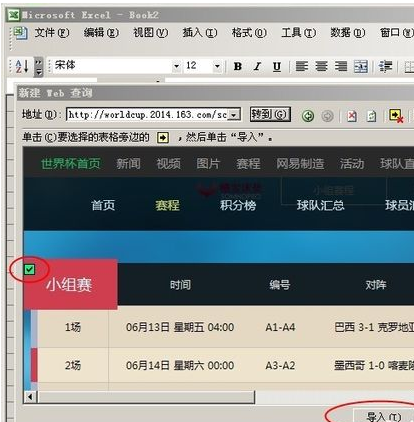
Task: Open the 工具(T) menu
Action: coord(298,33)
